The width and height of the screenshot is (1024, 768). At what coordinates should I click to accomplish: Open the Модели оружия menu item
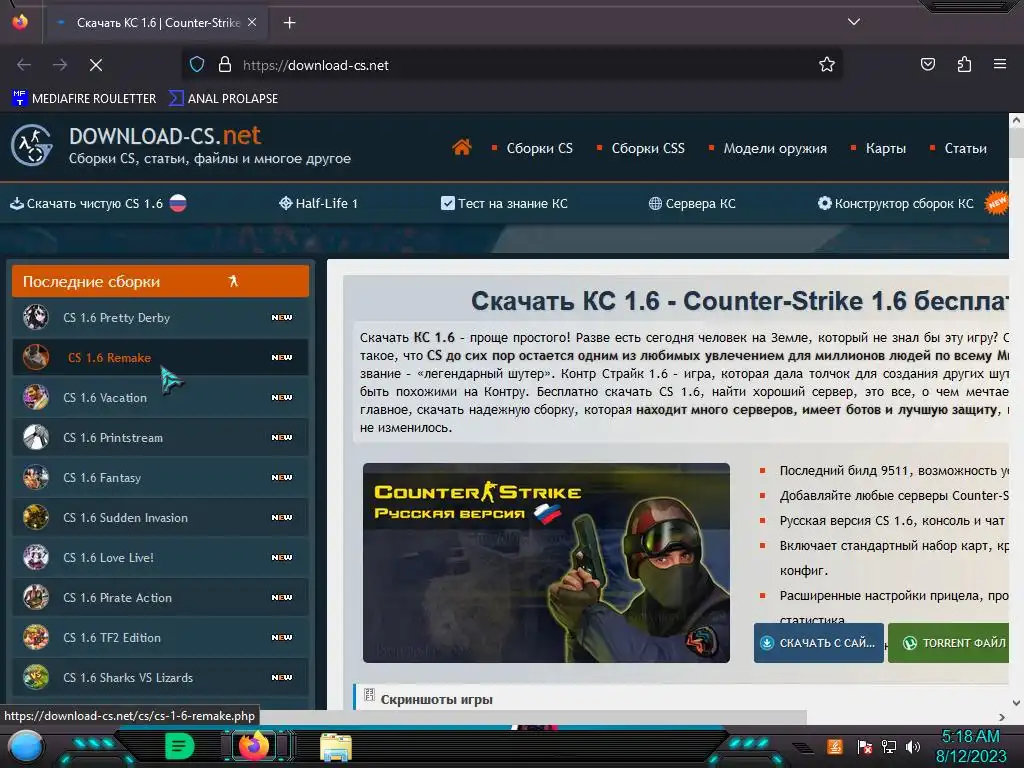pos(775,148)
